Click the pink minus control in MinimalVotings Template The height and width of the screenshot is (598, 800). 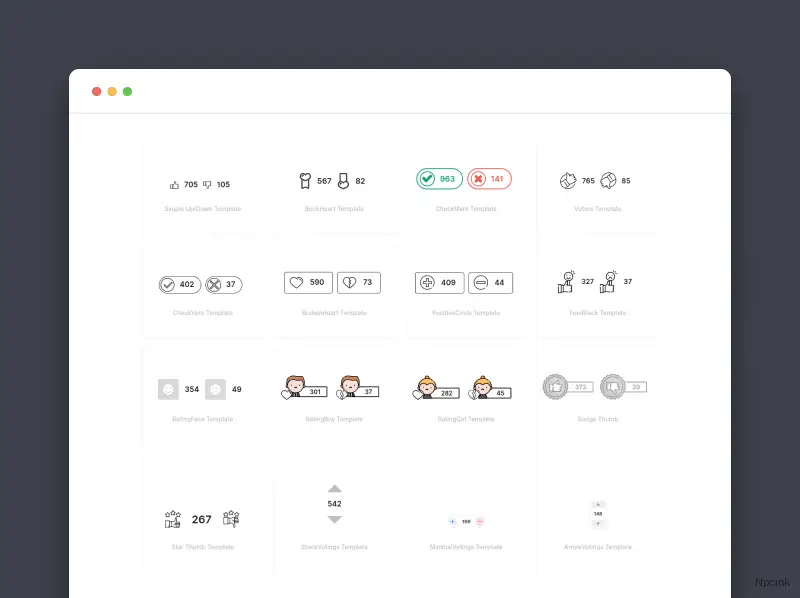point(479,521)
